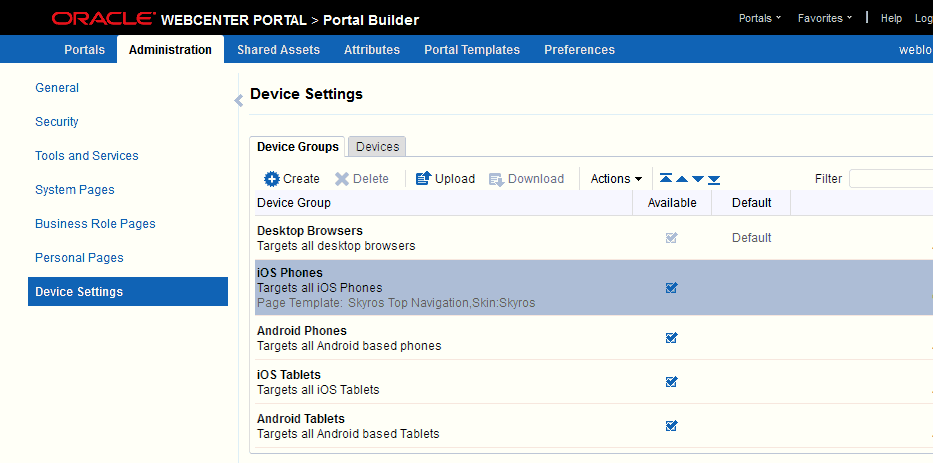
Task: Collapse the left navigation pane arrow
Action: pos(239,101)
